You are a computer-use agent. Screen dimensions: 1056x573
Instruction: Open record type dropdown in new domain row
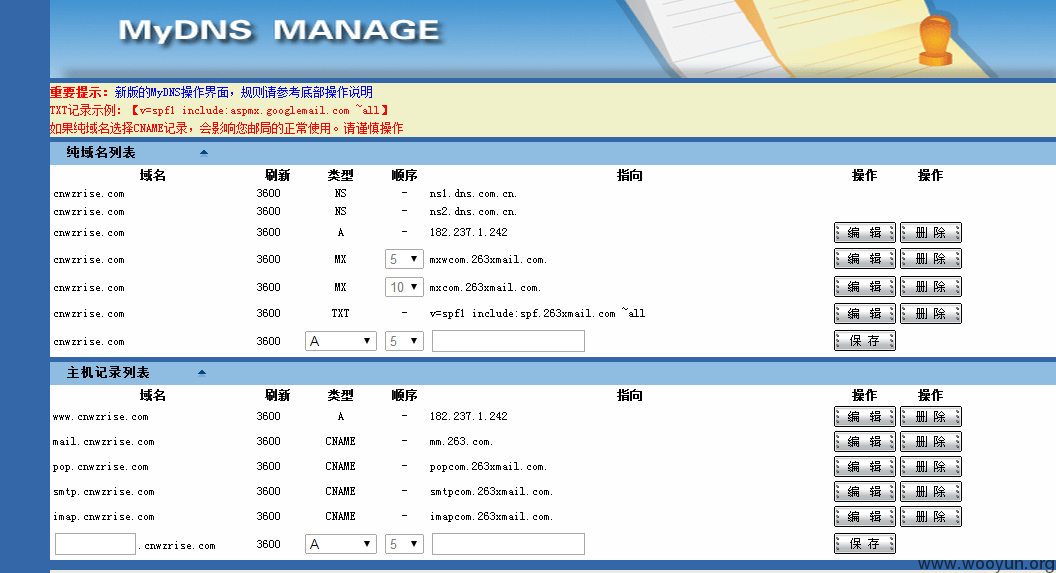pos(341,341)
